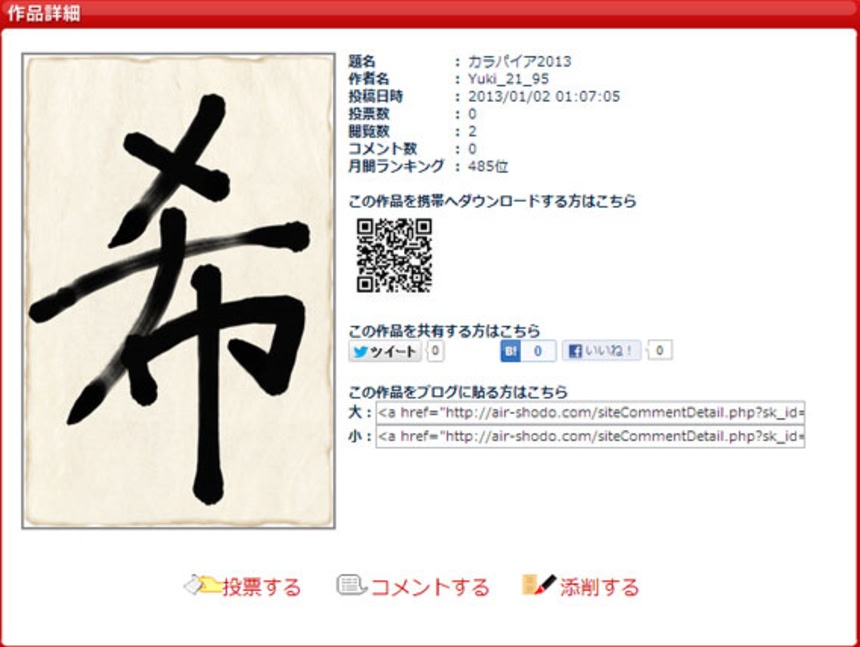
Task: Click the title カラパイア2013
Action: pyautogui.click(x=519, y=61)
